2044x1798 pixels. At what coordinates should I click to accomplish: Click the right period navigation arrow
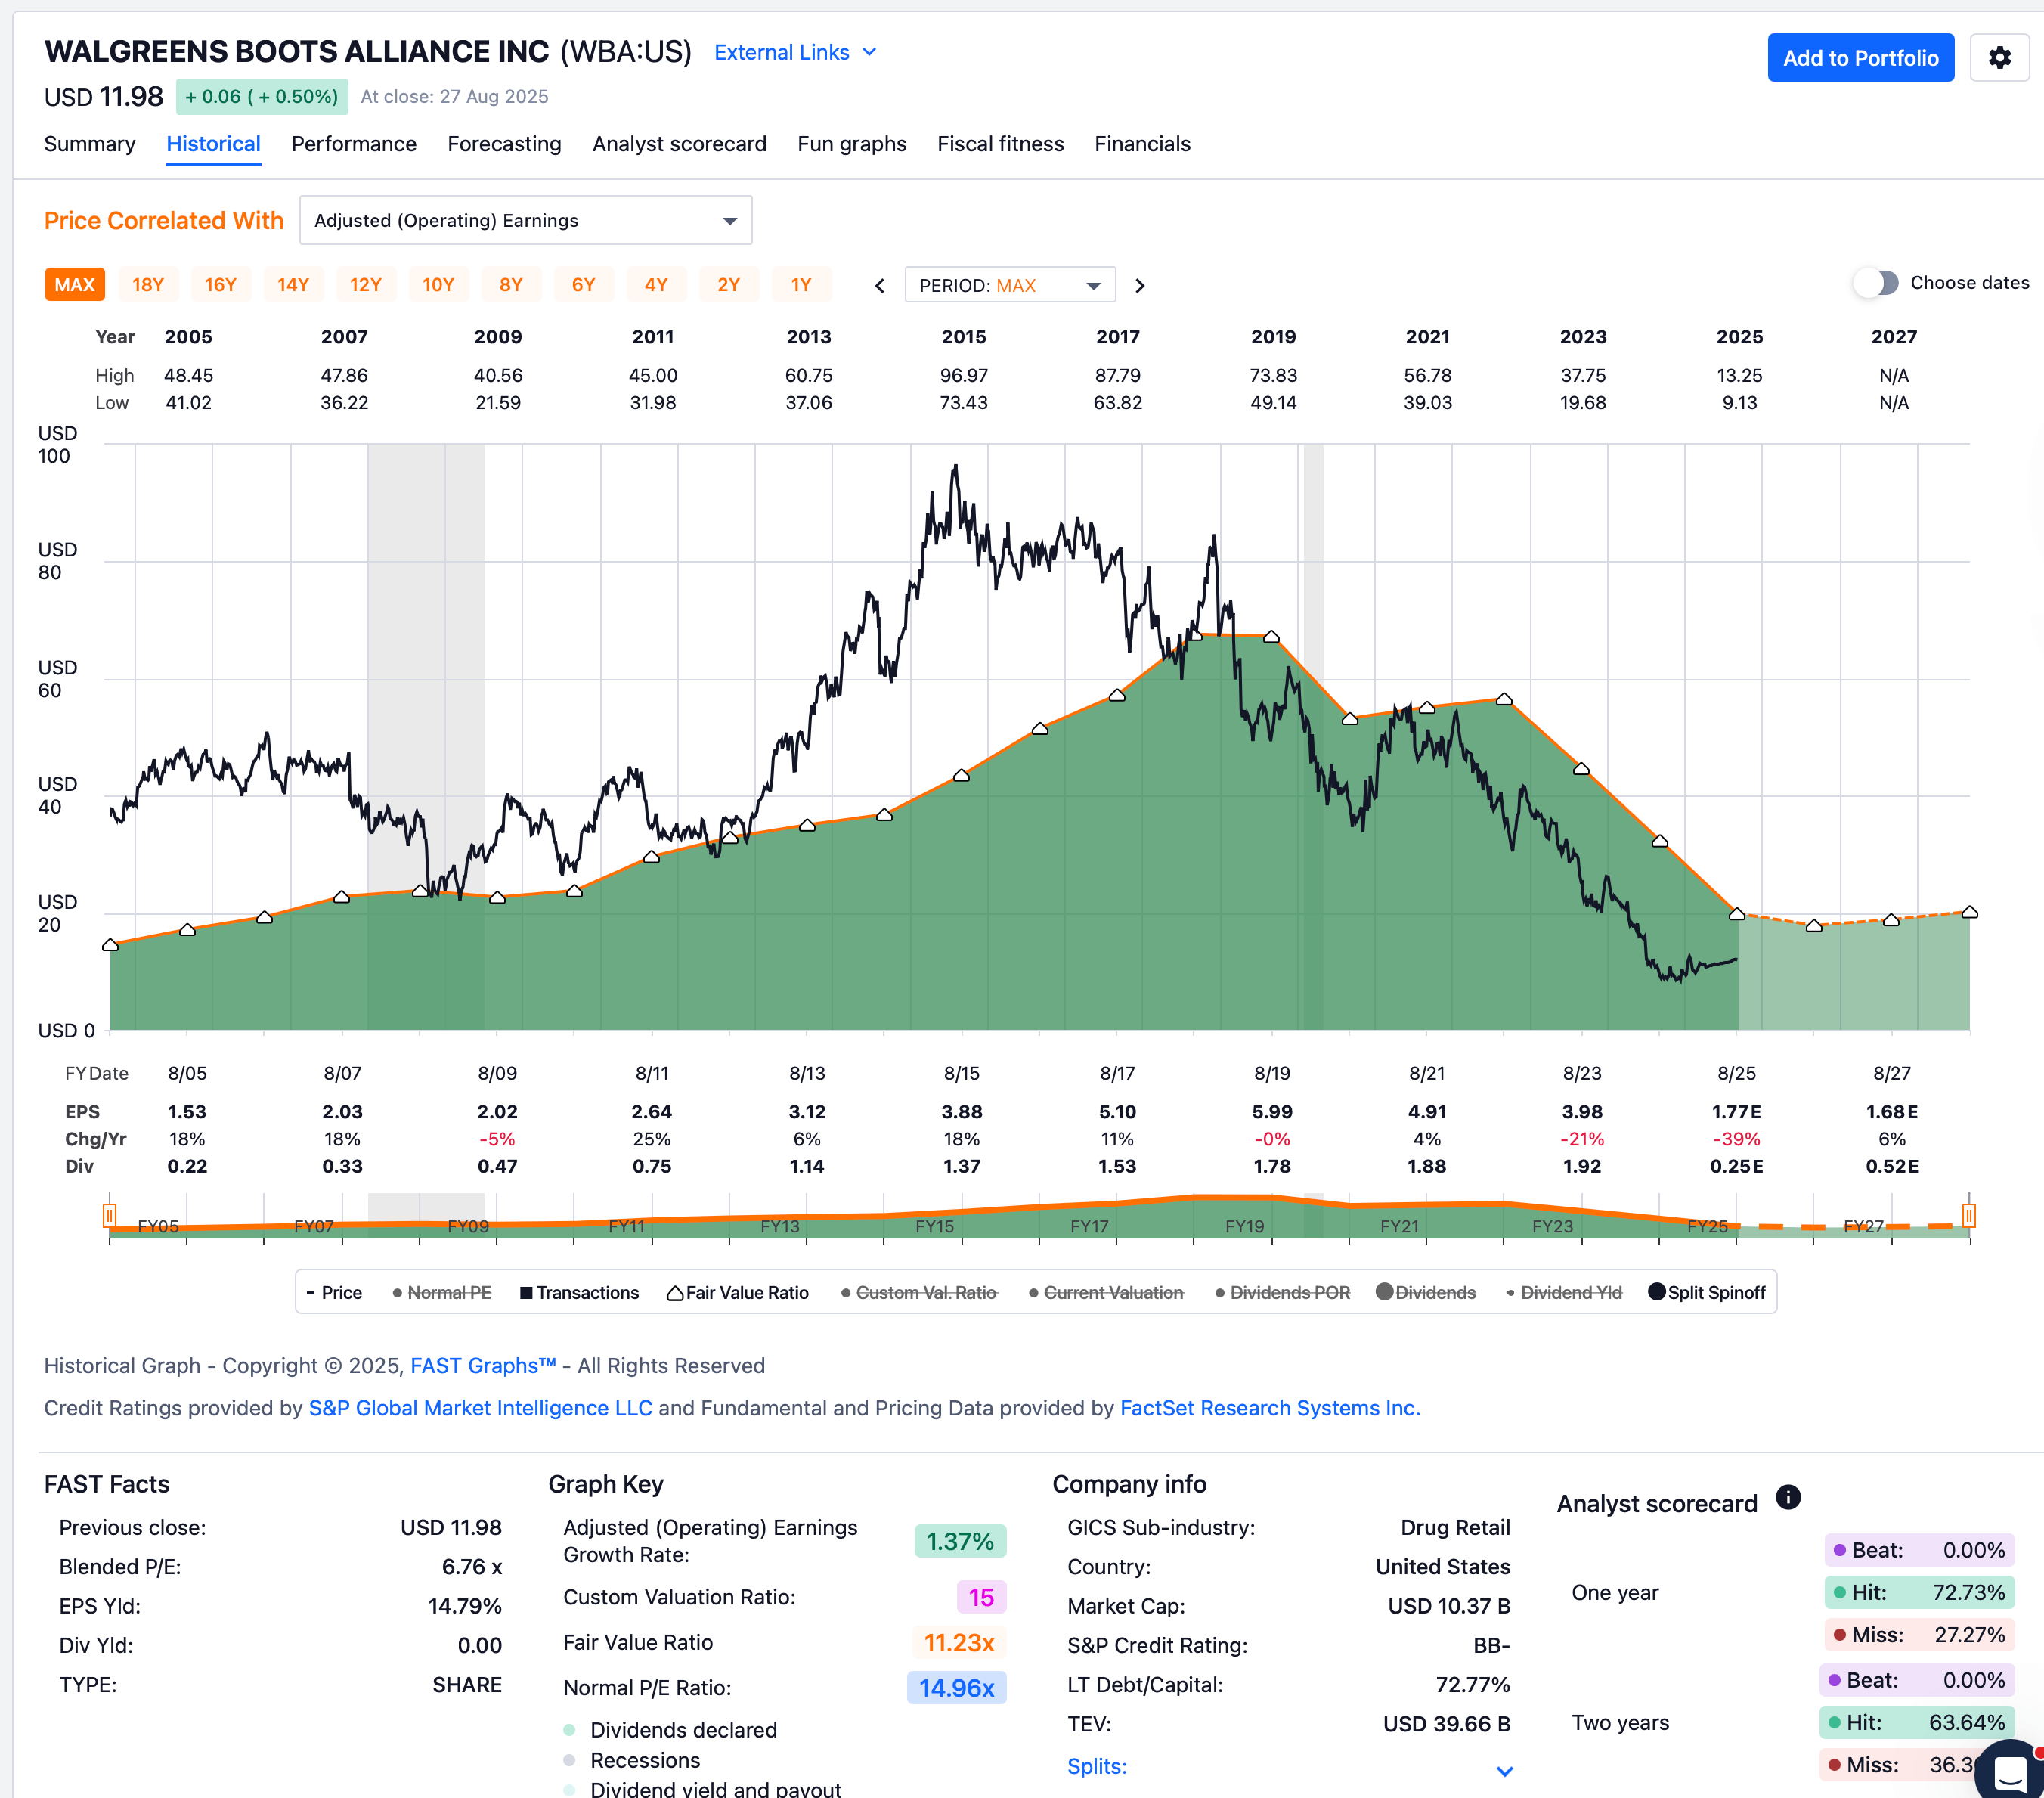tap(1140, 285)
